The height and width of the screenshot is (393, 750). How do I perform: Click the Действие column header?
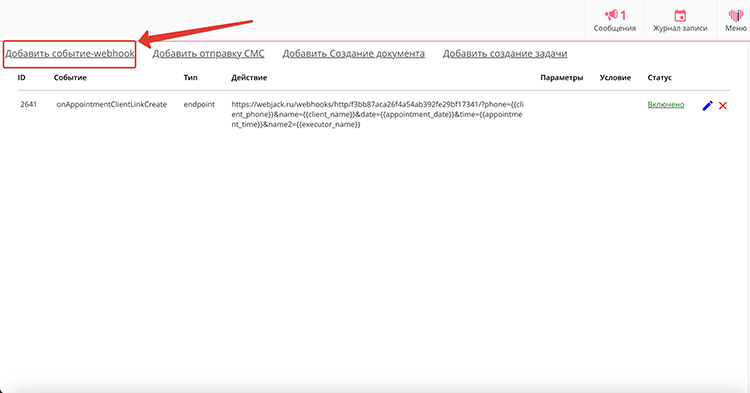click(249, 77)
